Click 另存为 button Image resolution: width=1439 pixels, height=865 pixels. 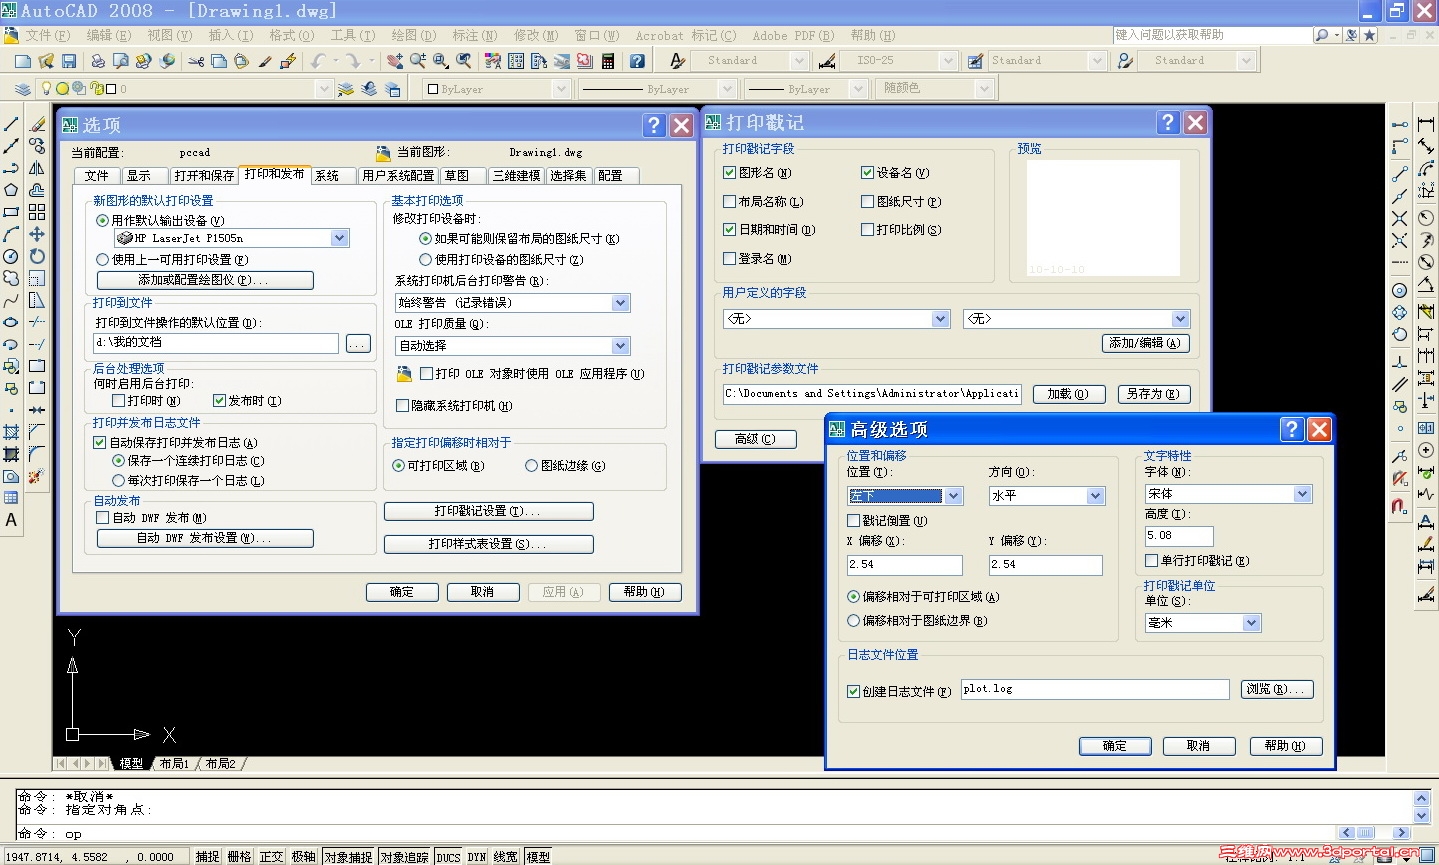[x=1154, y=394]
